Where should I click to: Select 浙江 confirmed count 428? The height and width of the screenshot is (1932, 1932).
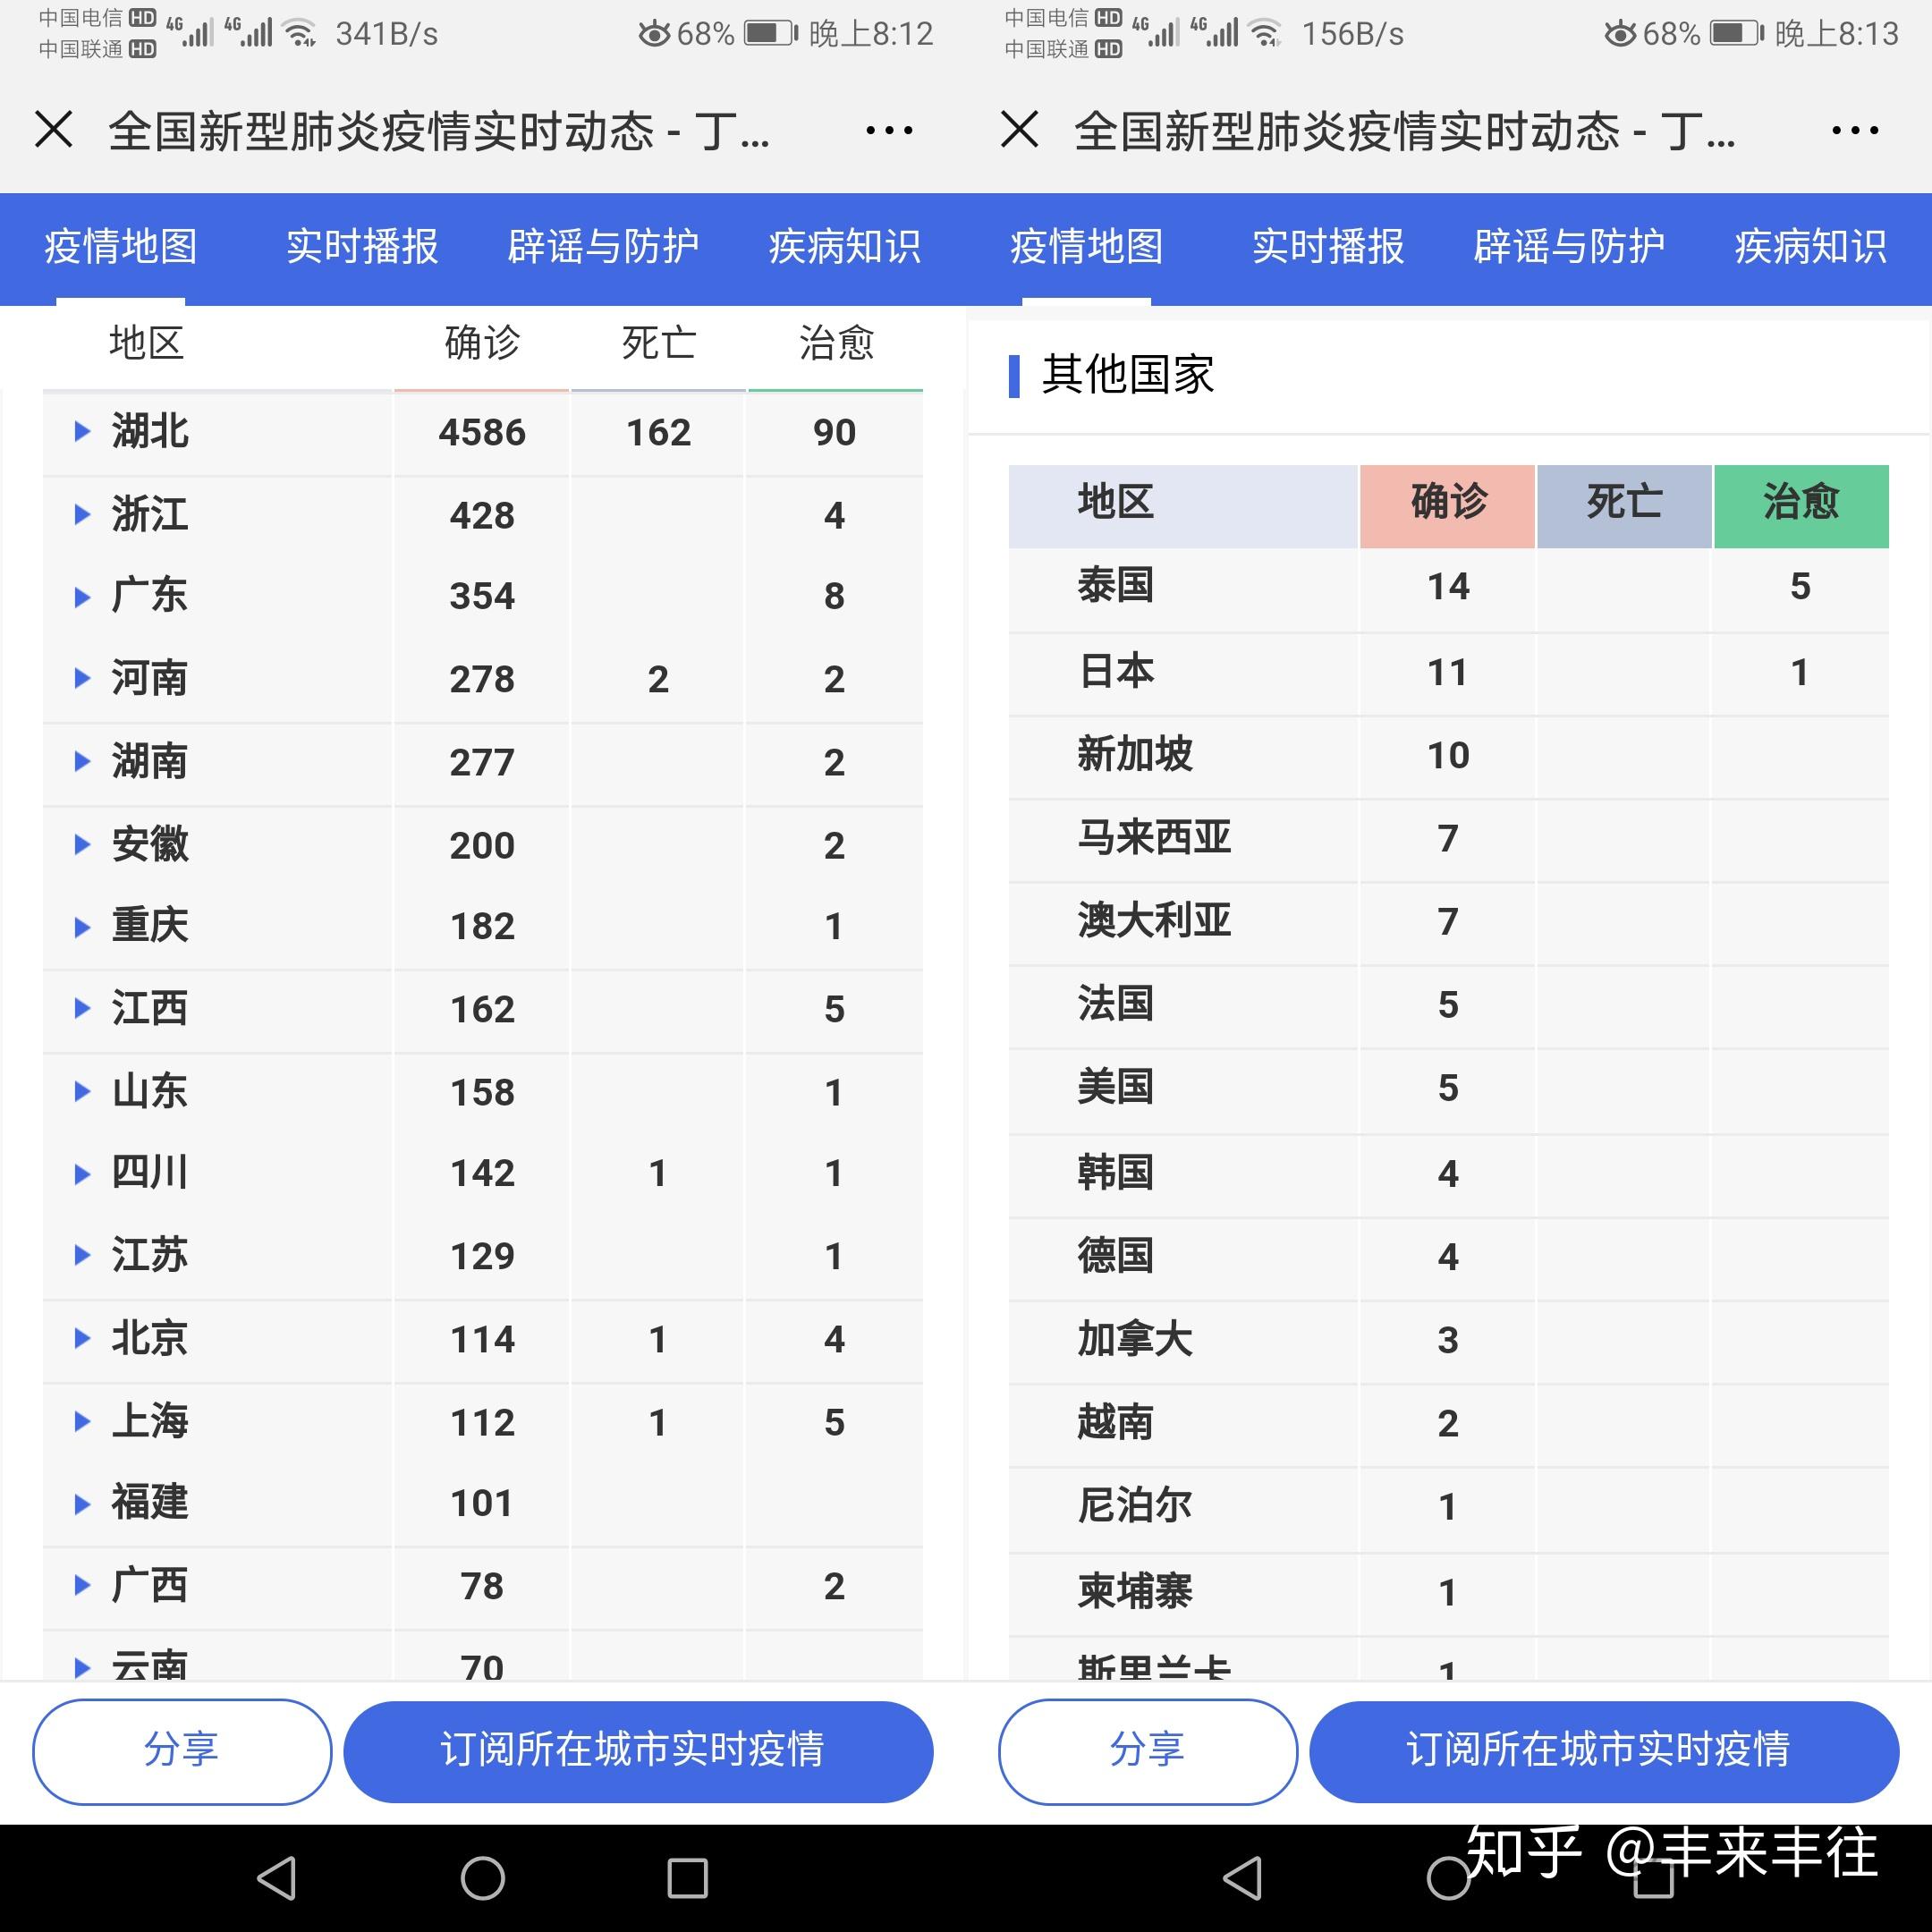pos(482,515)
